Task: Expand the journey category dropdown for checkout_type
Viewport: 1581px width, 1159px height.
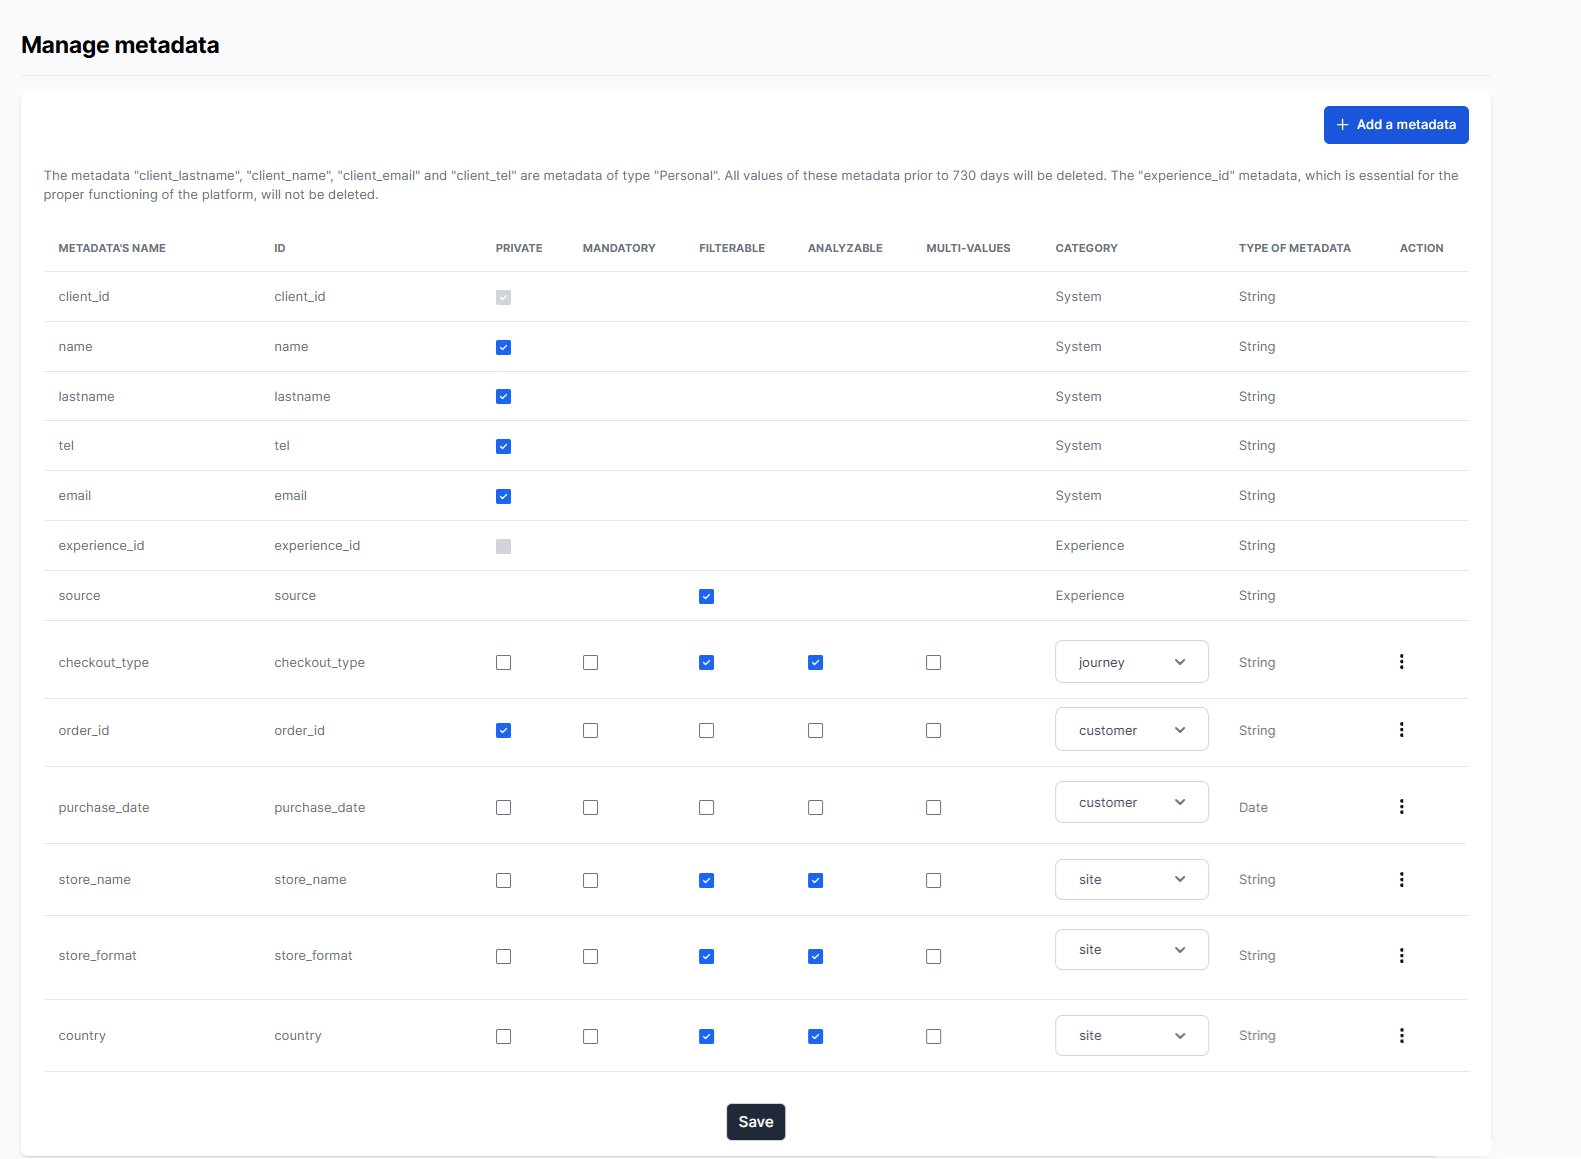Action: click(1131, 662)
